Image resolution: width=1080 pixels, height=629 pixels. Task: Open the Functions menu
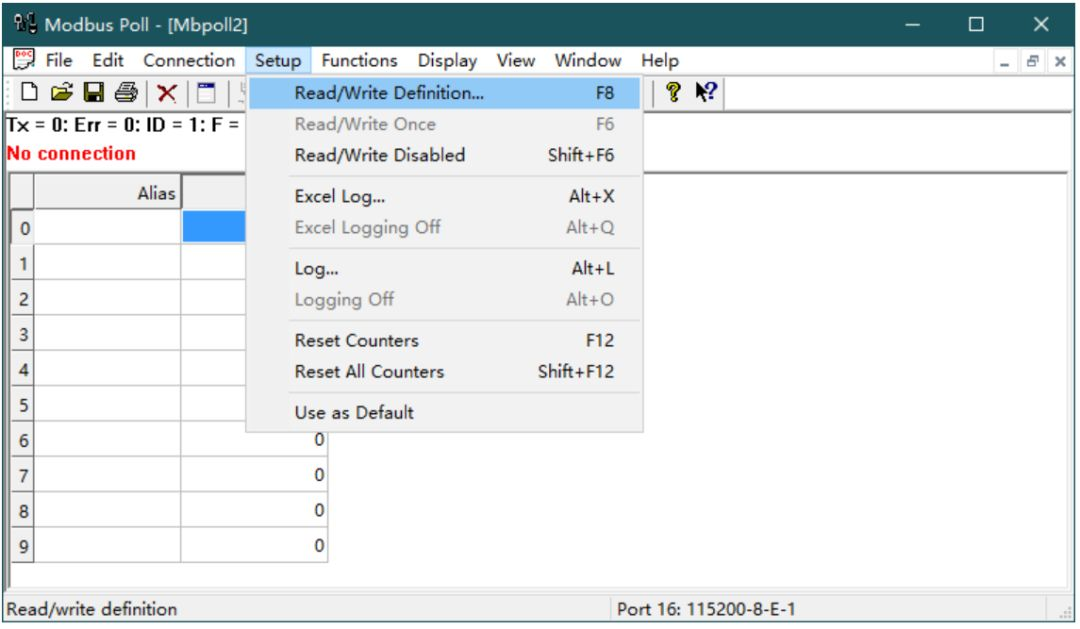click(359, 61)
